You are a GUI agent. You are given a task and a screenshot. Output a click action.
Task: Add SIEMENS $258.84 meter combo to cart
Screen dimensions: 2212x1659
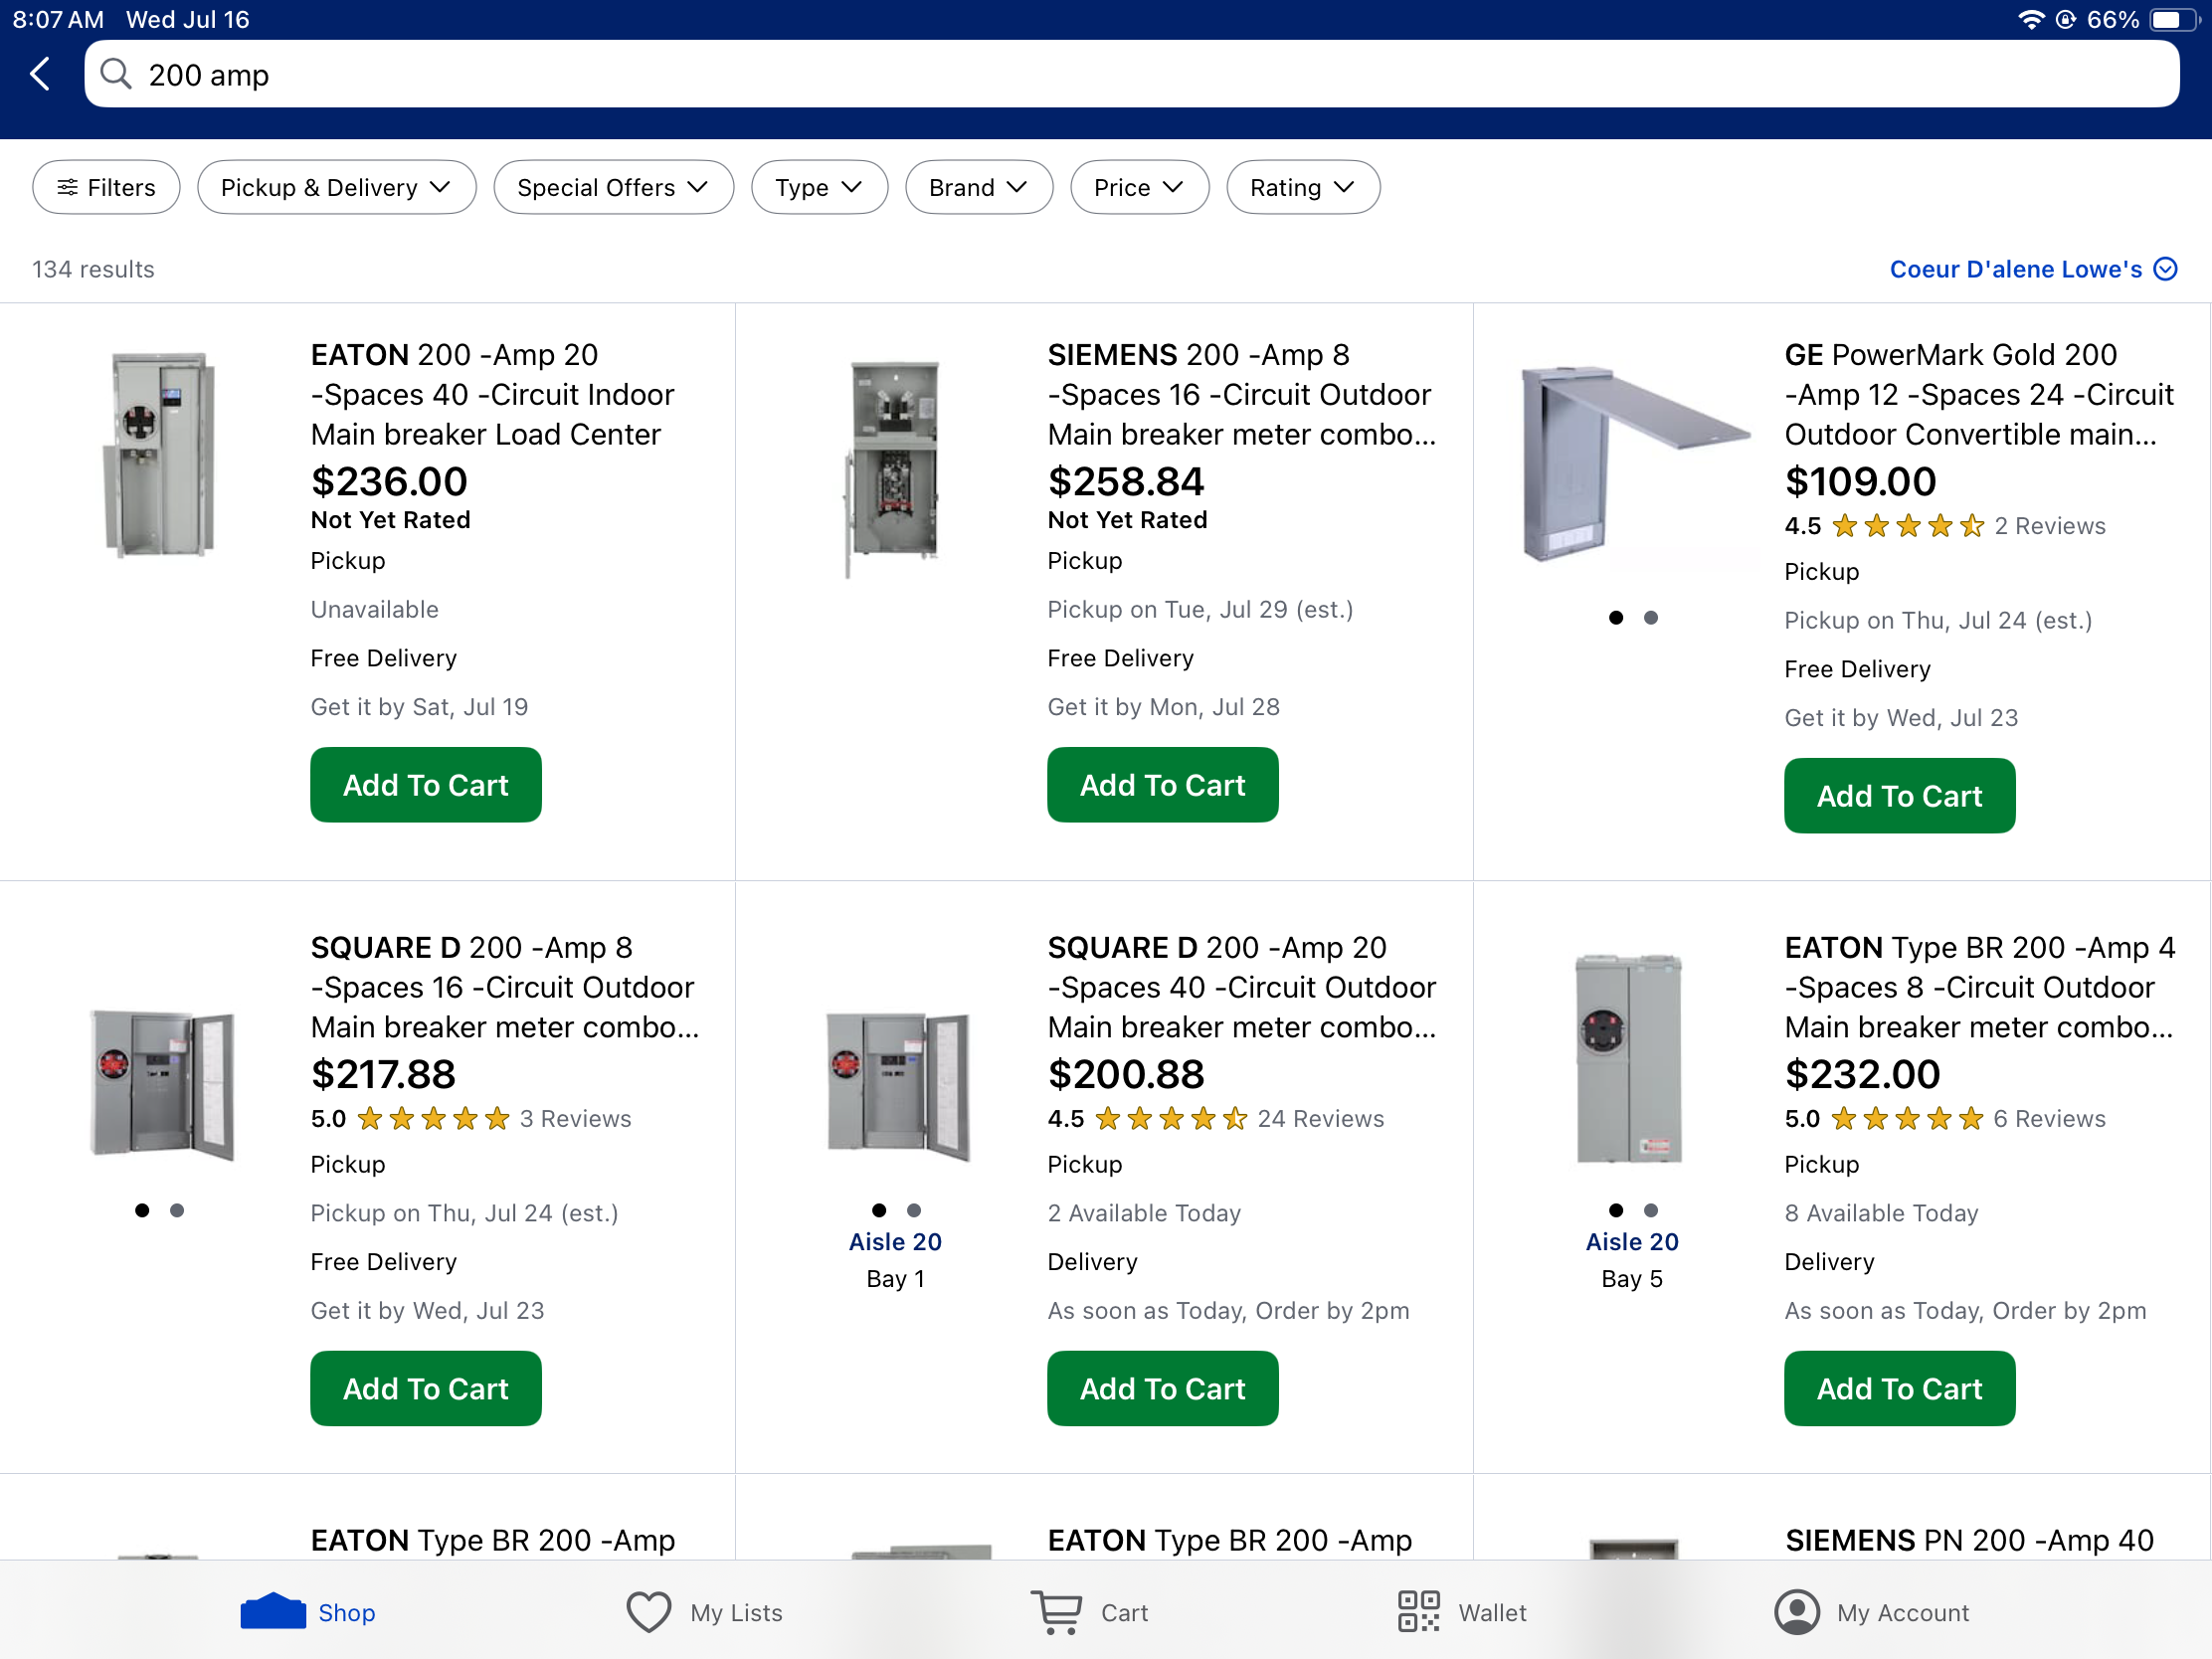(x=1163, y=785)
